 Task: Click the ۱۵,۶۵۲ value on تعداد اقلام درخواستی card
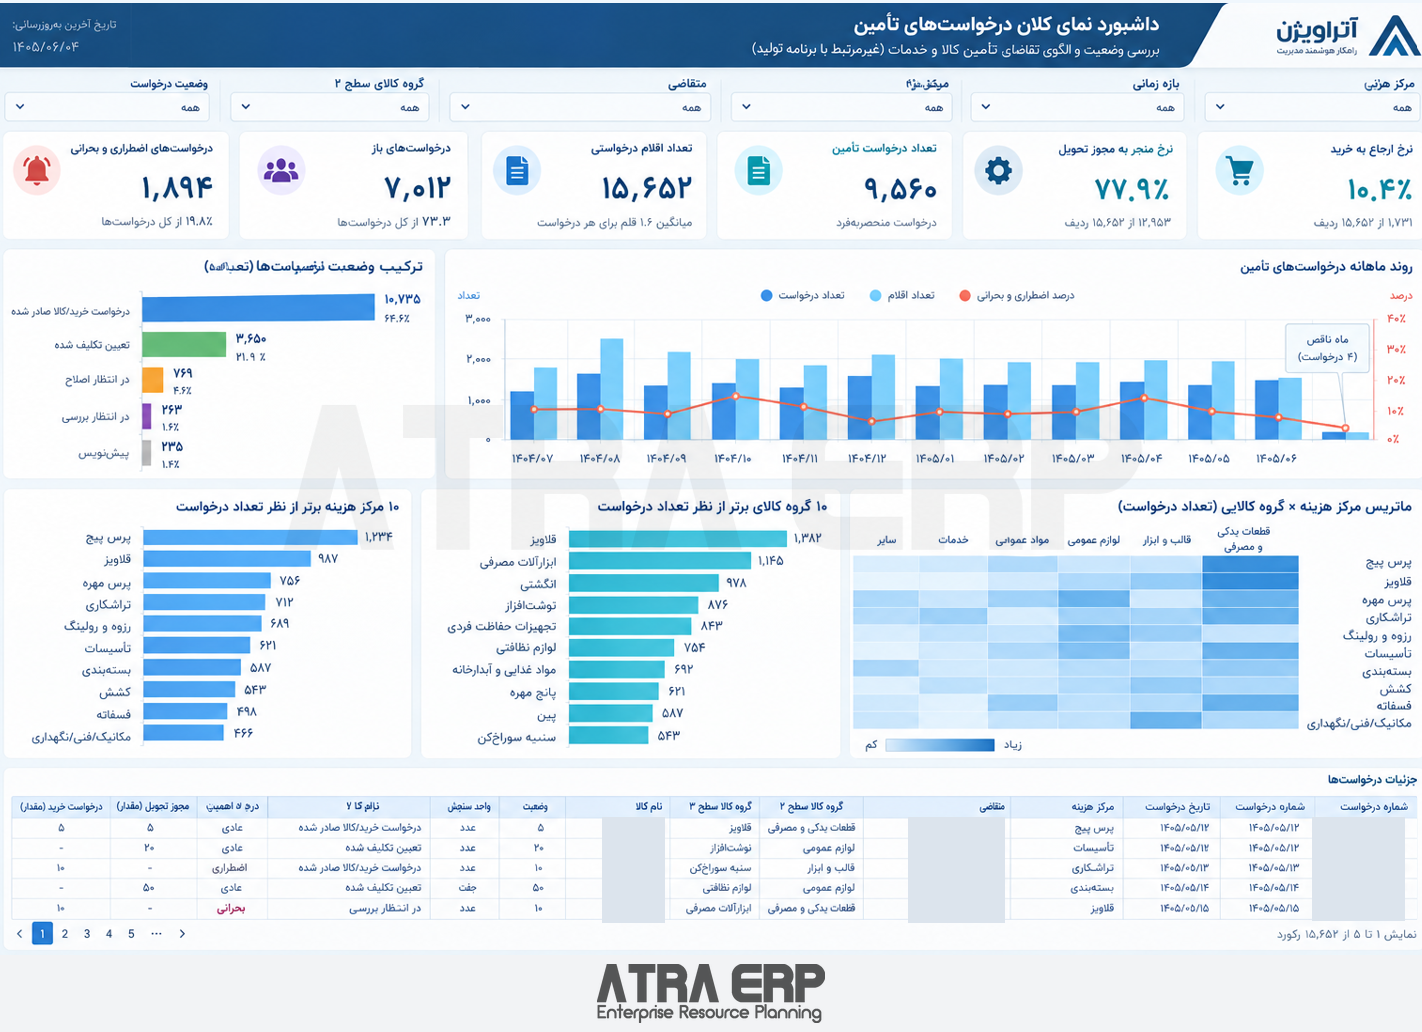coord(646,188)
